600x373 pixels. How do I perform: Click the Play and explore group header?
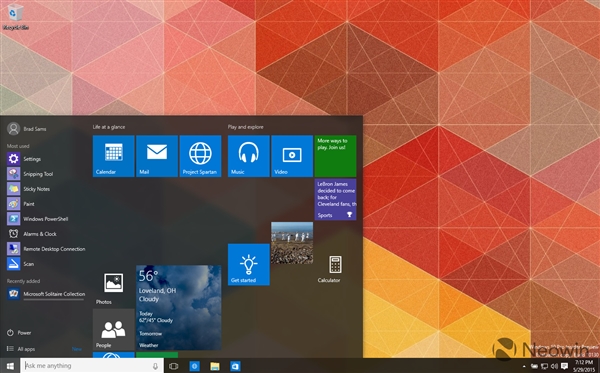pyautogui.click(x=245, y=127)
